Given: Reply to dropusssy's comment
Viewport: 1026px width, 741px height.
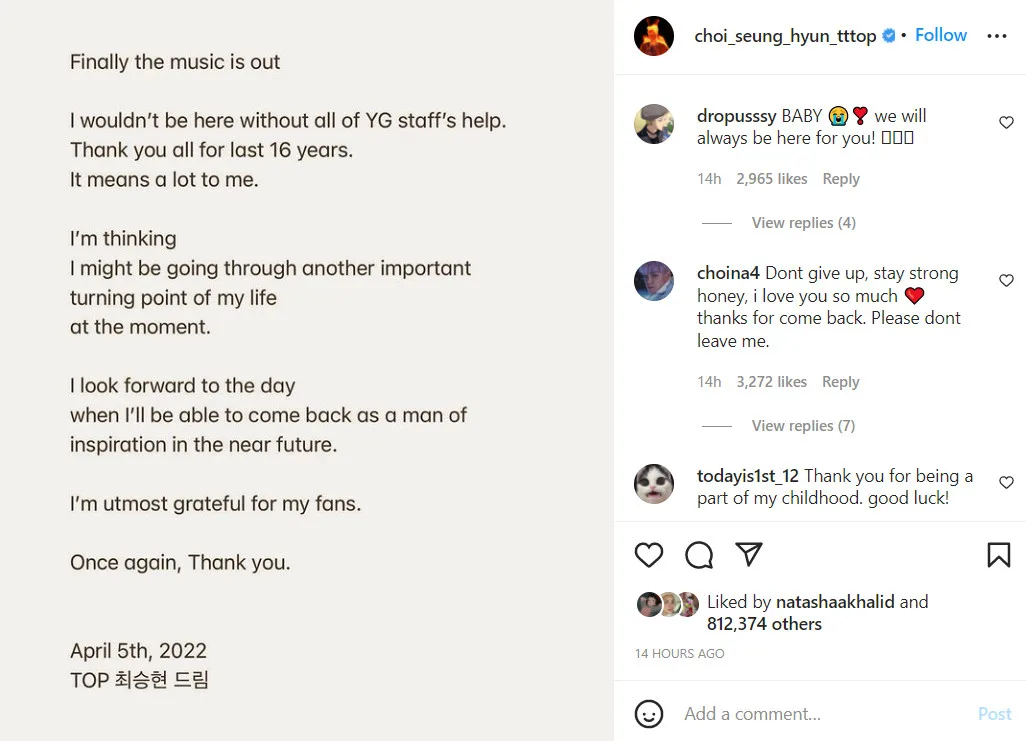Looking at the screenshot, I should click(840, 179).
